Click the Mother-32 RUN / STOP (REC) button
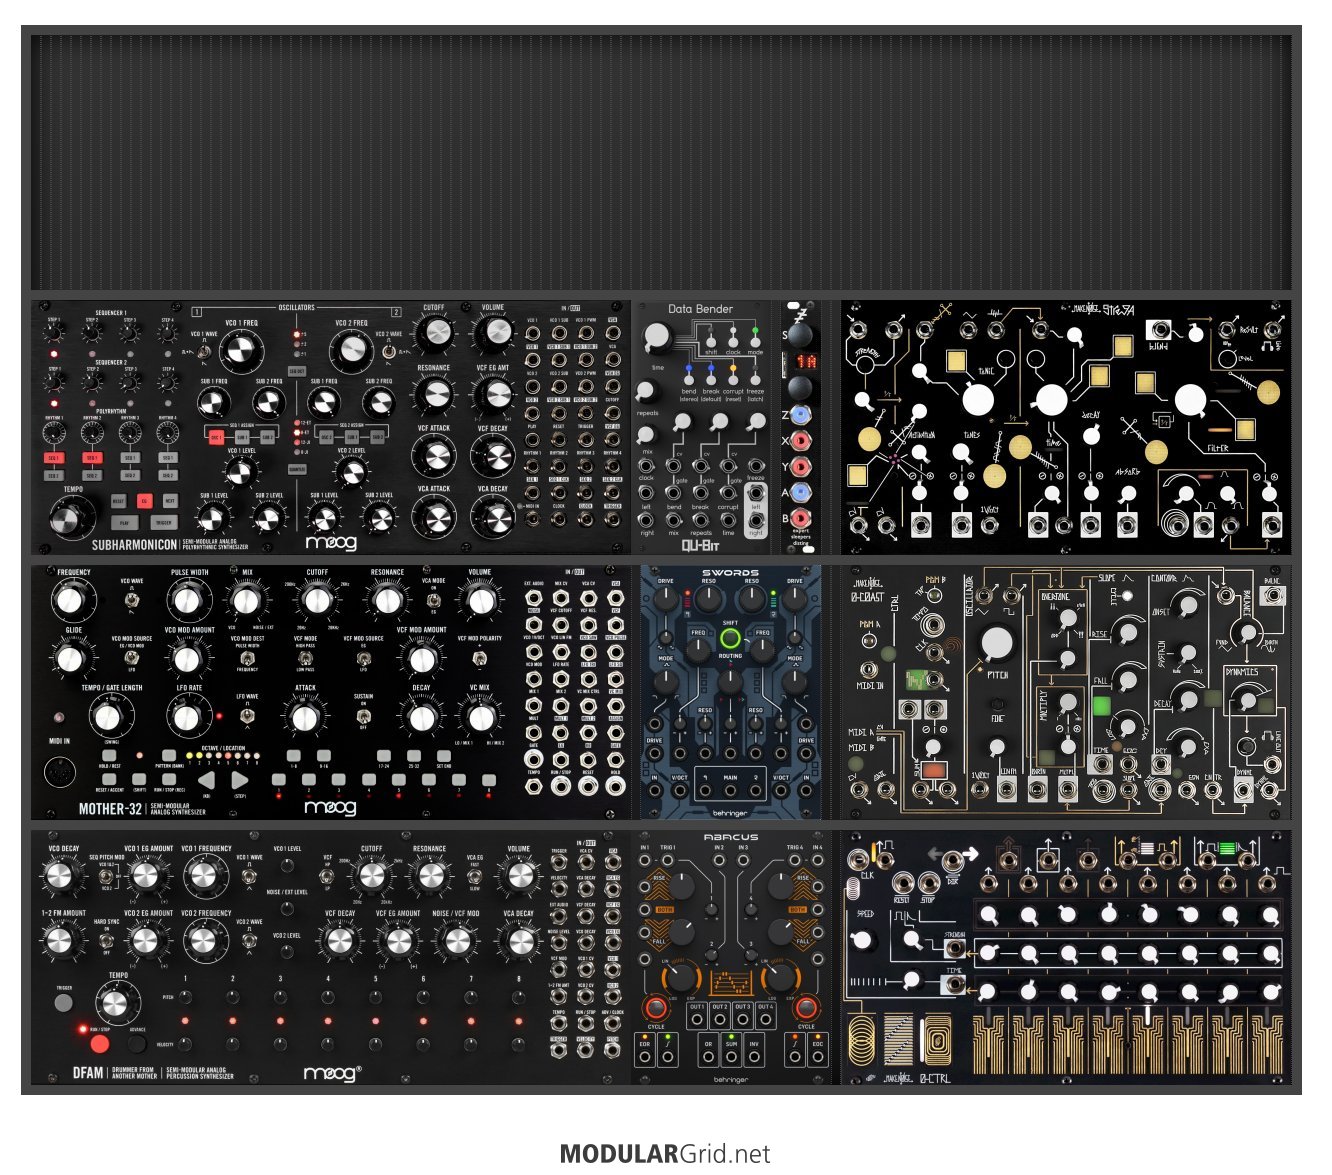 (169, 781)
